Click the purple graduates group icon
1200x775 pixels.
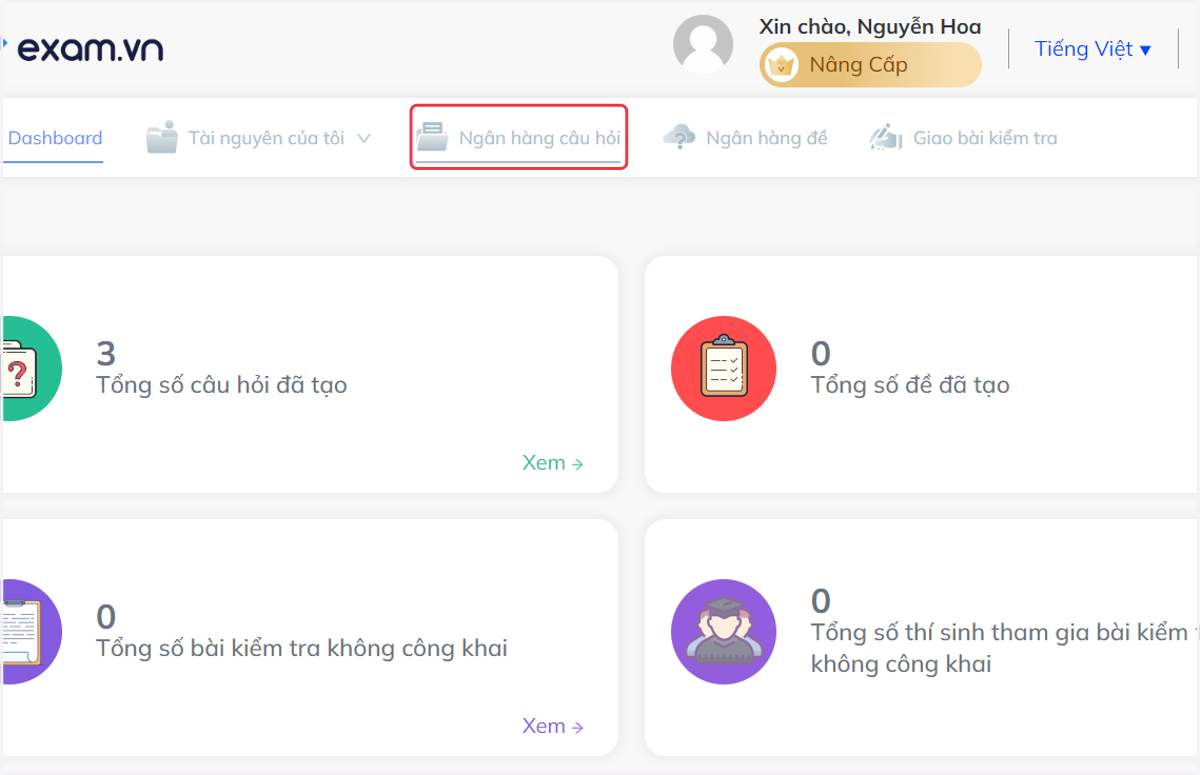pos(724,631)
